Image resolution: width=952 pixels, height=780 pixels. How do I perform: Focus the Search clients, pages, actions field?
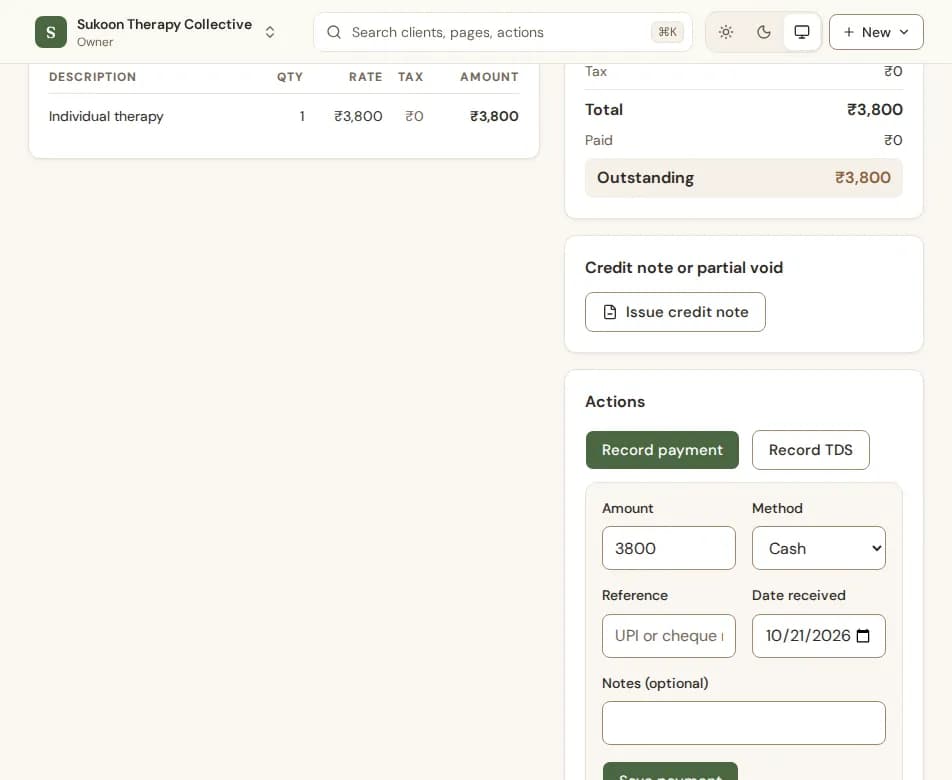[x=503, y=32]
